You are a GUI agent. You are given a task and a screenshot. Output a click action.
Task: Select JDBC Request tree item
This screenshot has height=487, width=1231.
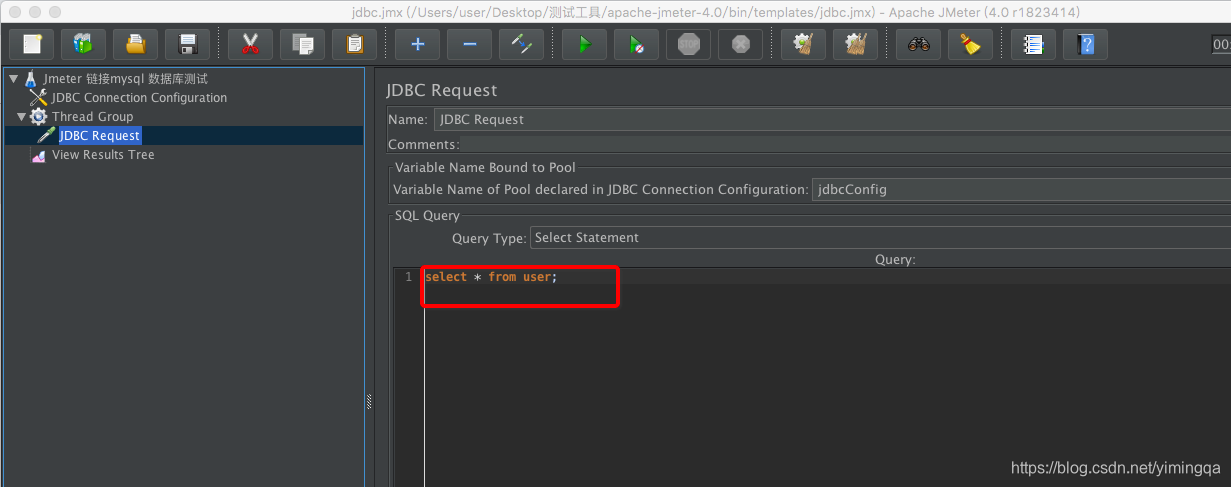(x=99, y=136)
